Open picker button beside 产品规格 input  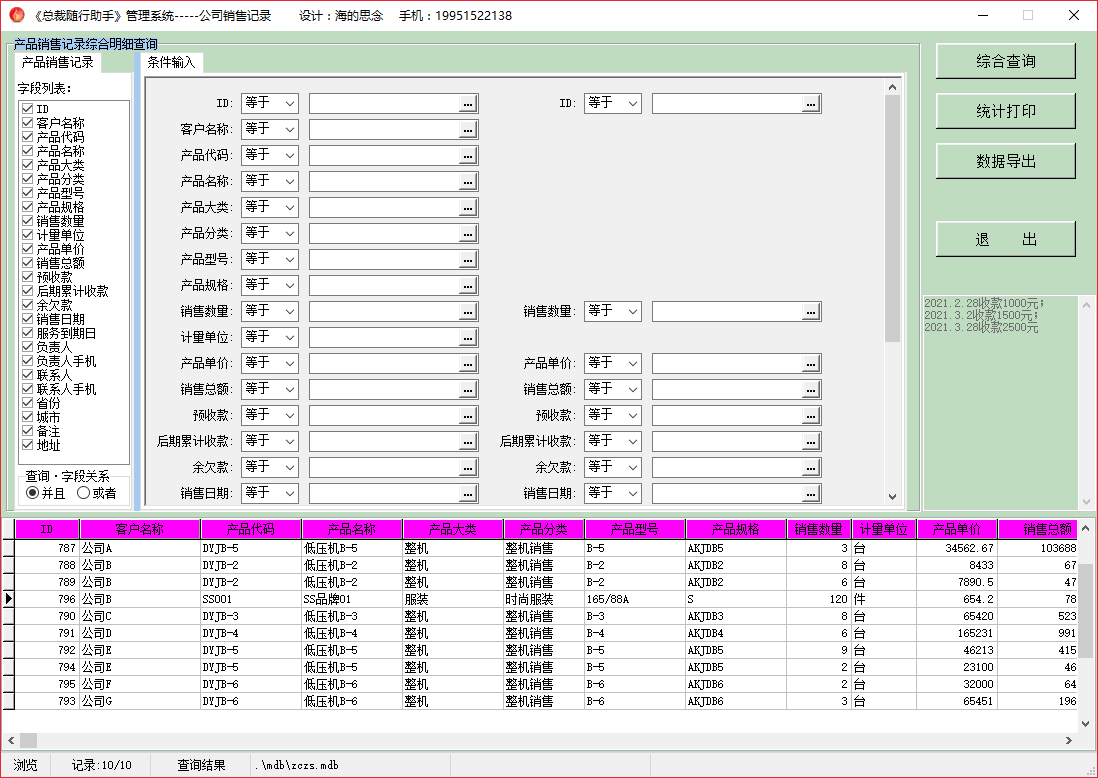pos(468,286)
